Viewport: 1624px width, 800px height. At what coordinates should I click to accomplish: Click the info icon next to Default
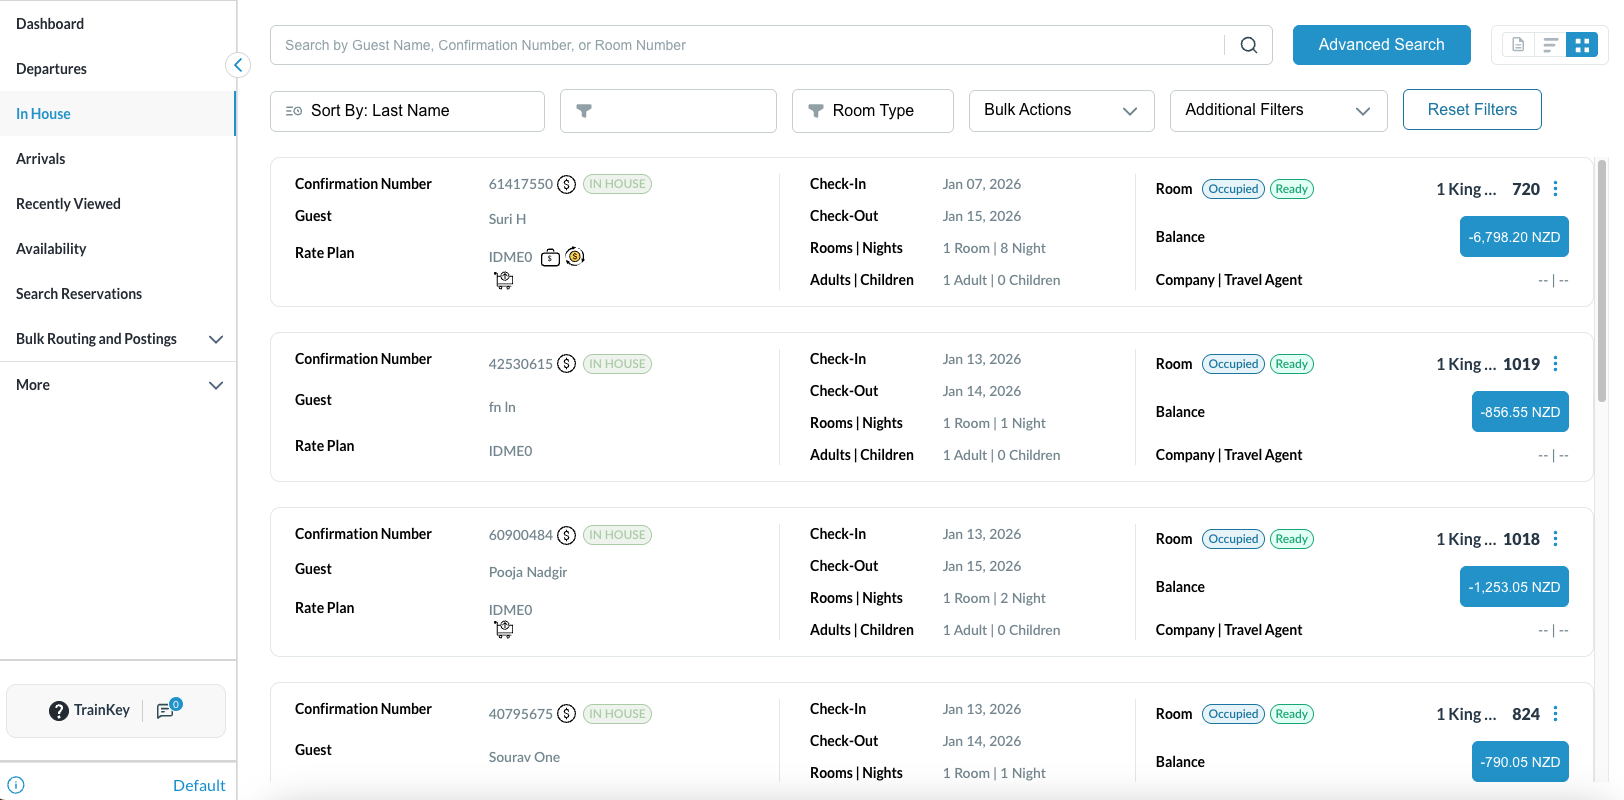coord(16,785)
